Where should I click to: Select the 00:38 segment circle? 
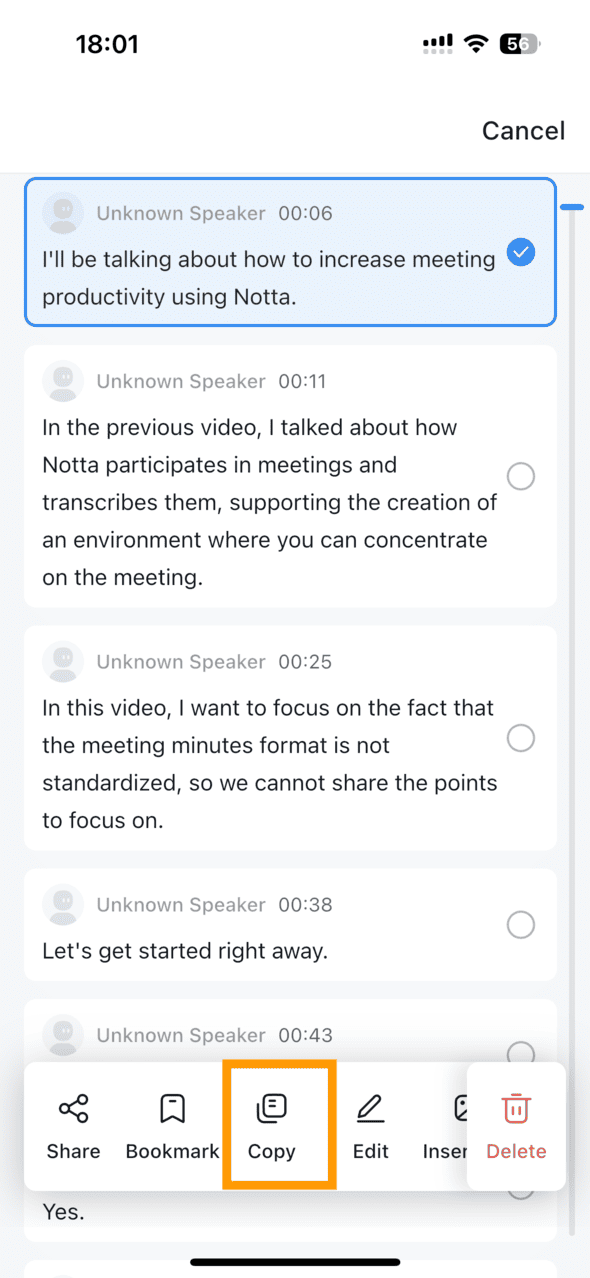[521, 925]
